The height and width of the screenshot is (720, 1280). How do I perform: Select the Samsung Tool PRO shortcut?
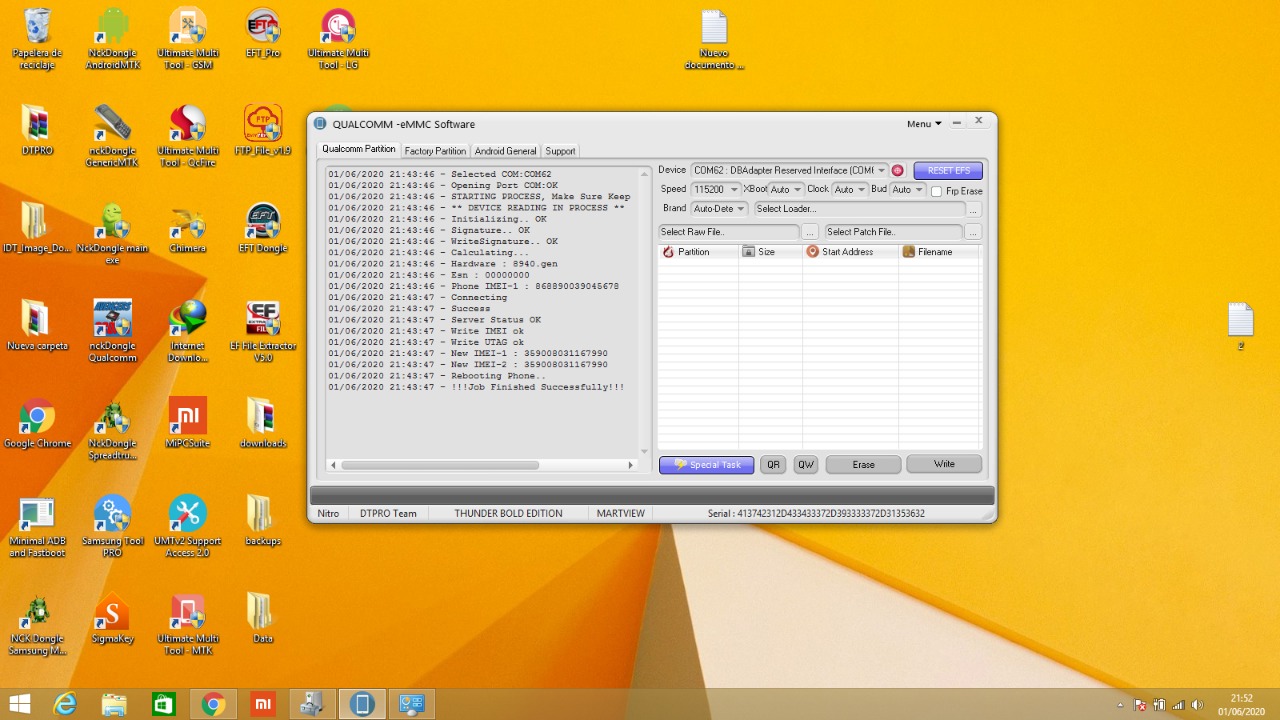[x=113, y=527]
